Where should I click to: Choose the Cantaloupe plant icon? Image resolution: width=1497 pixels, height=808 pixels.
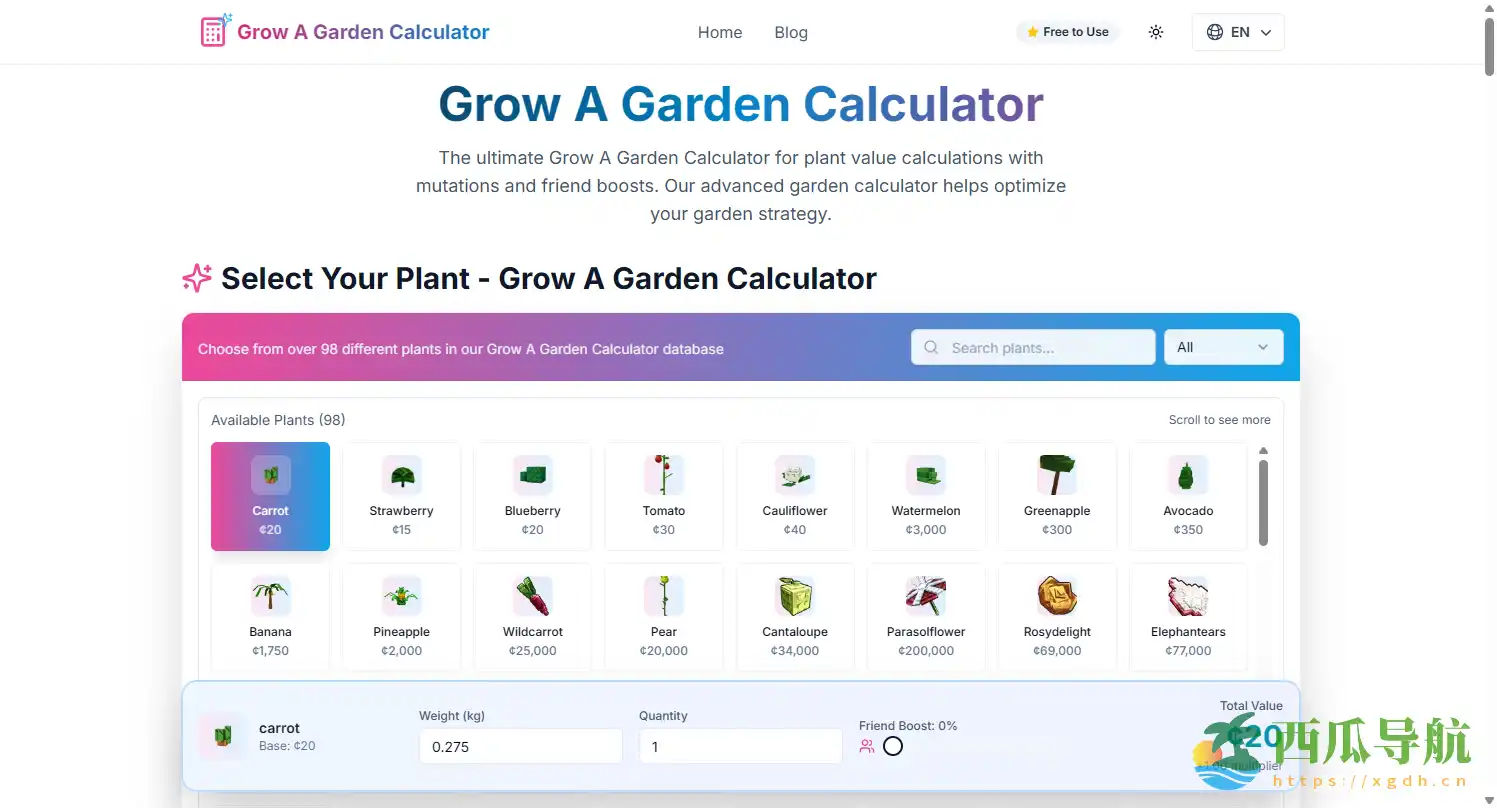[795, 597]
